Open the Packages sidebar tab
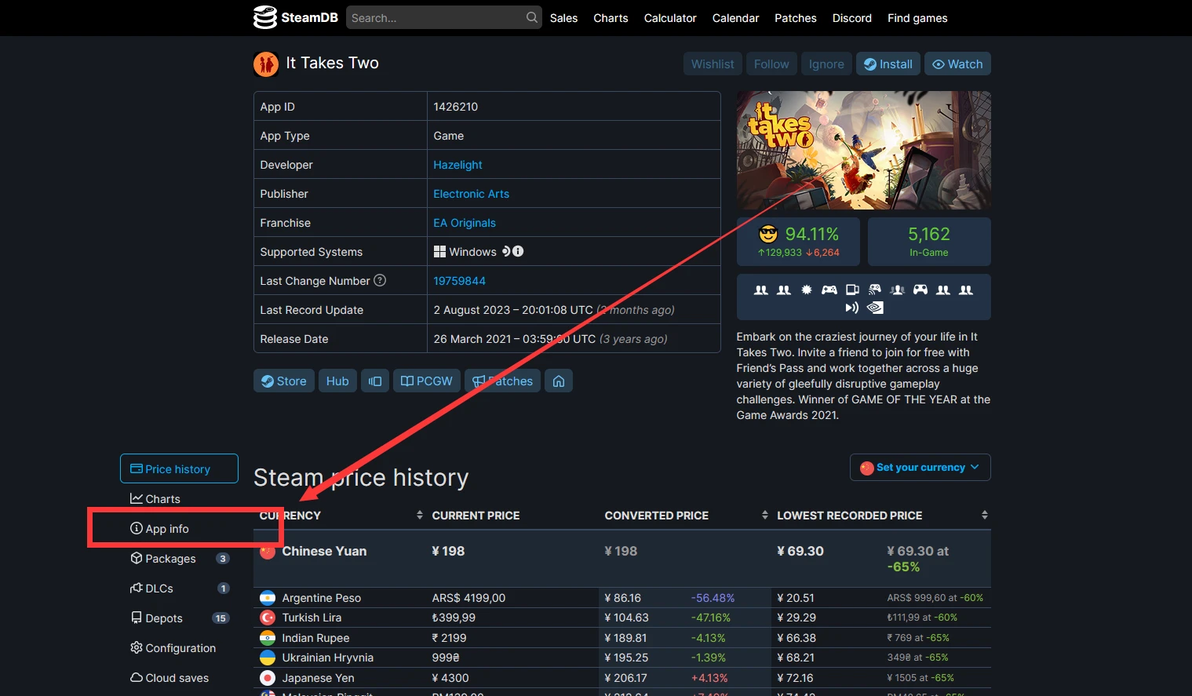This screenshot has height=696, width=1192. pos(179,558)
